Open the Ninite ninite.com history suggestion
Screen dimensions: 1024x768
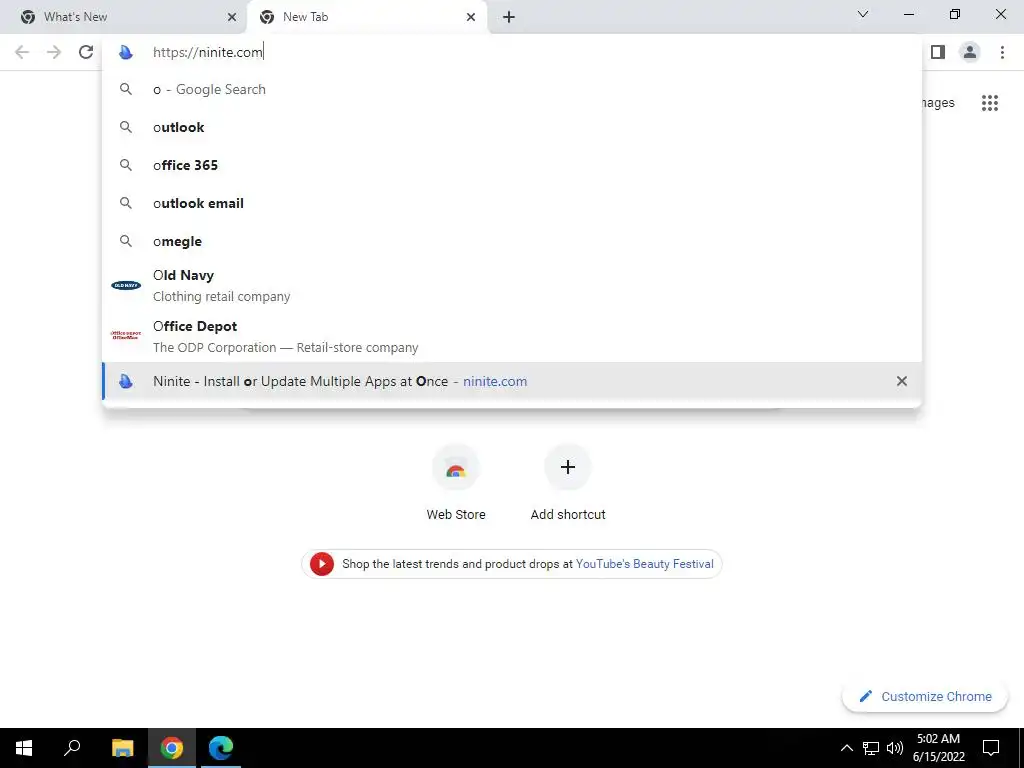512,381
